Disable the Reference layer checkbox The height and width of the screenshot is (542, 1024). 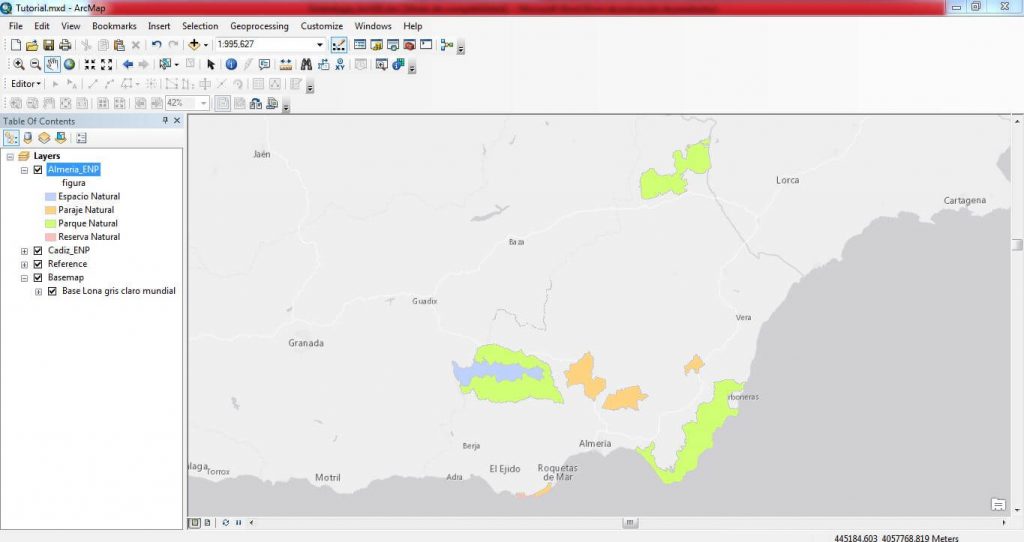tap(38, 264)
